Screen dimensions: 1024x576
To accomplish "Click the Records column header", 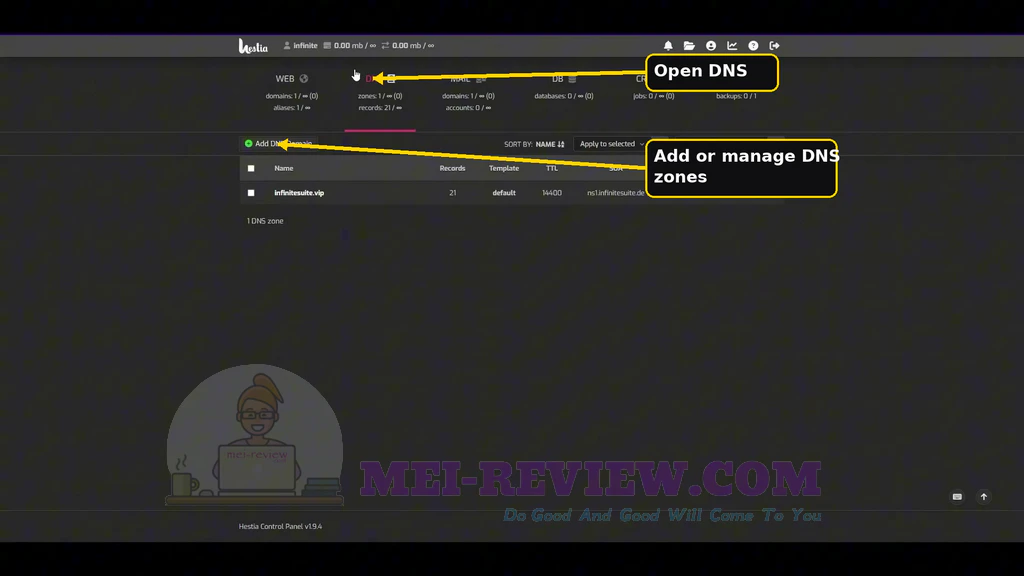I will (x=453, y=168).
